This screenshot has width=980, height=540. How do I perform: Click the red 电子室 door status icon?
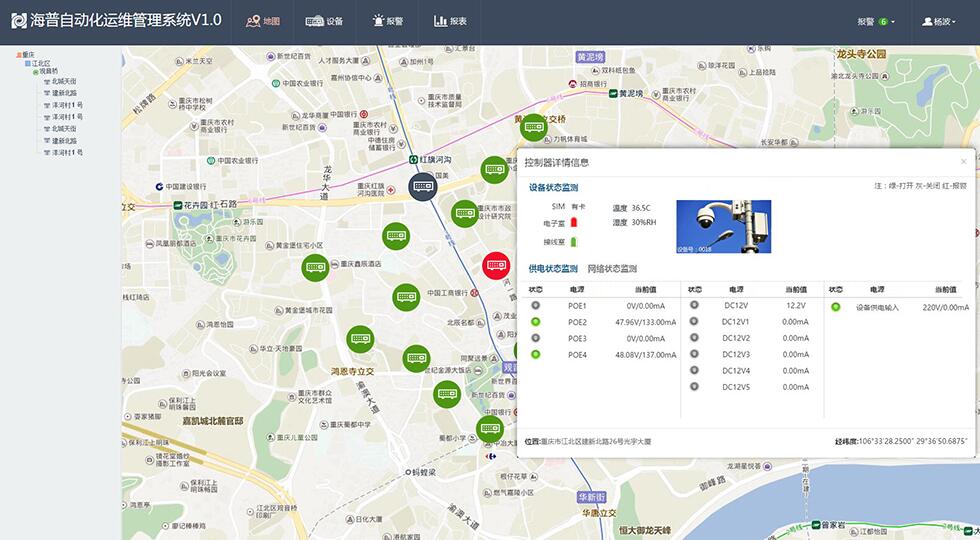pos(574,223)
